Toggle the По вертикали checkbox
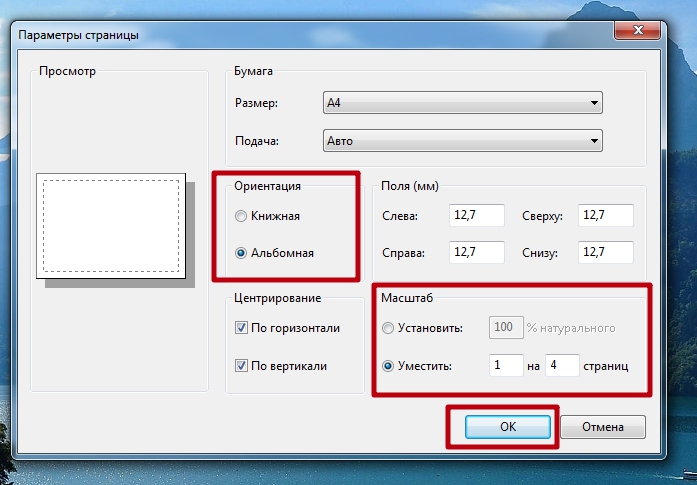 (241, 366)
